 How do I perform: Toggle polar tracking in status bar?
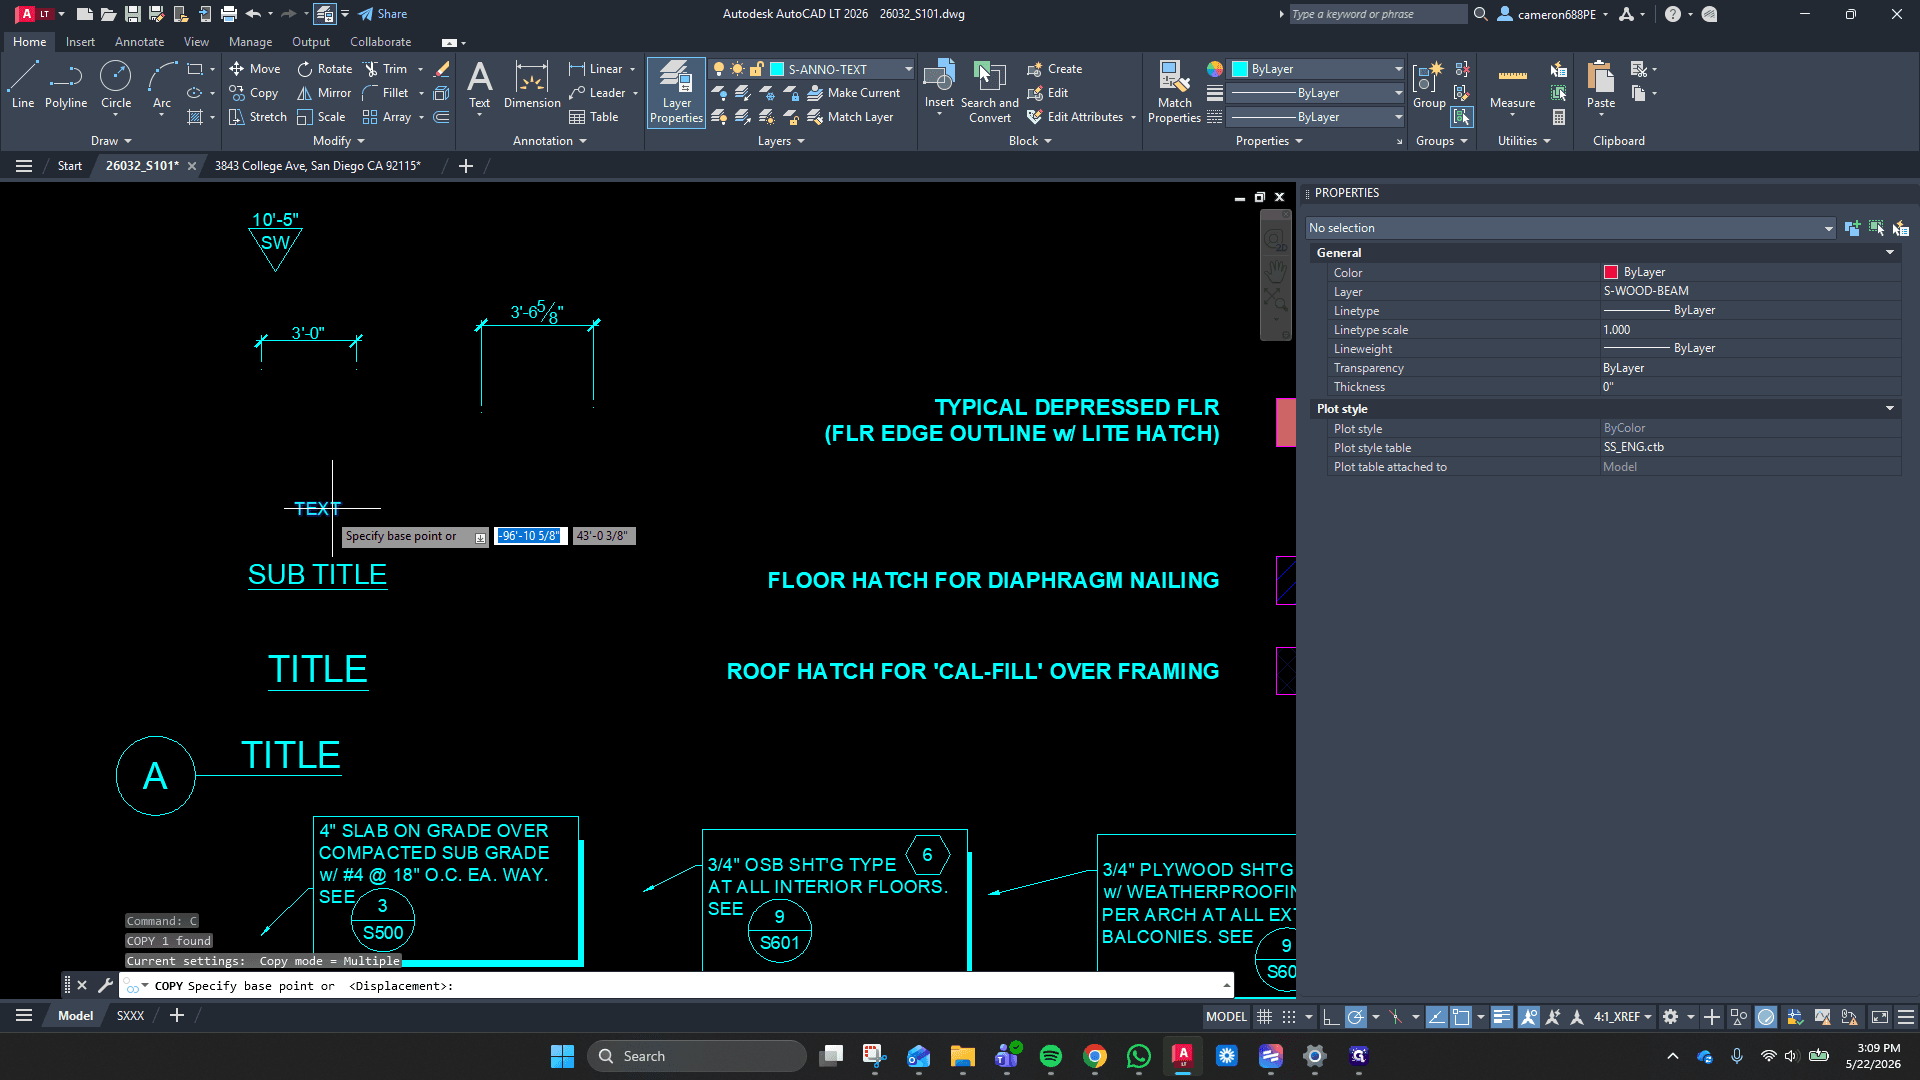pyautogui.click(x=1356, y=1017)
